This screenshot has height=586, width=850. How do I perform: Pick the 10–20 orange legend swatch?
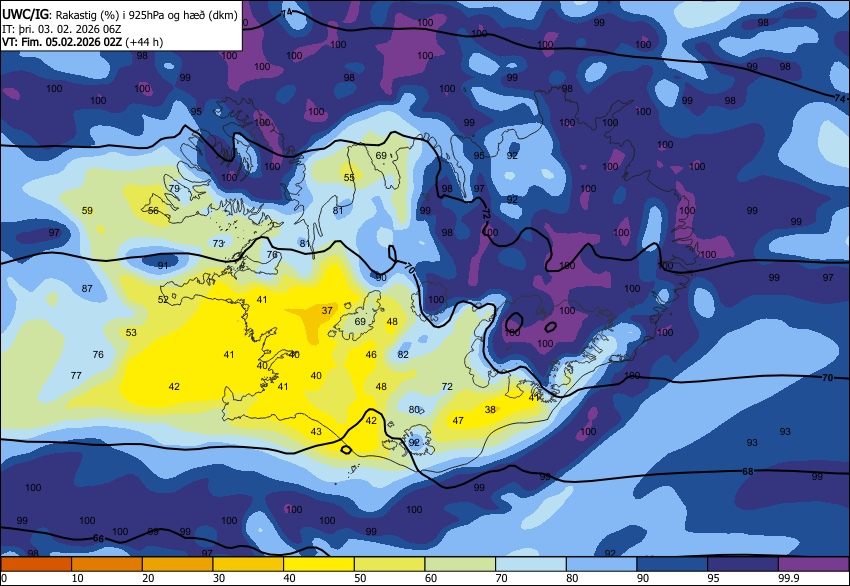click(x=106, y=564)
